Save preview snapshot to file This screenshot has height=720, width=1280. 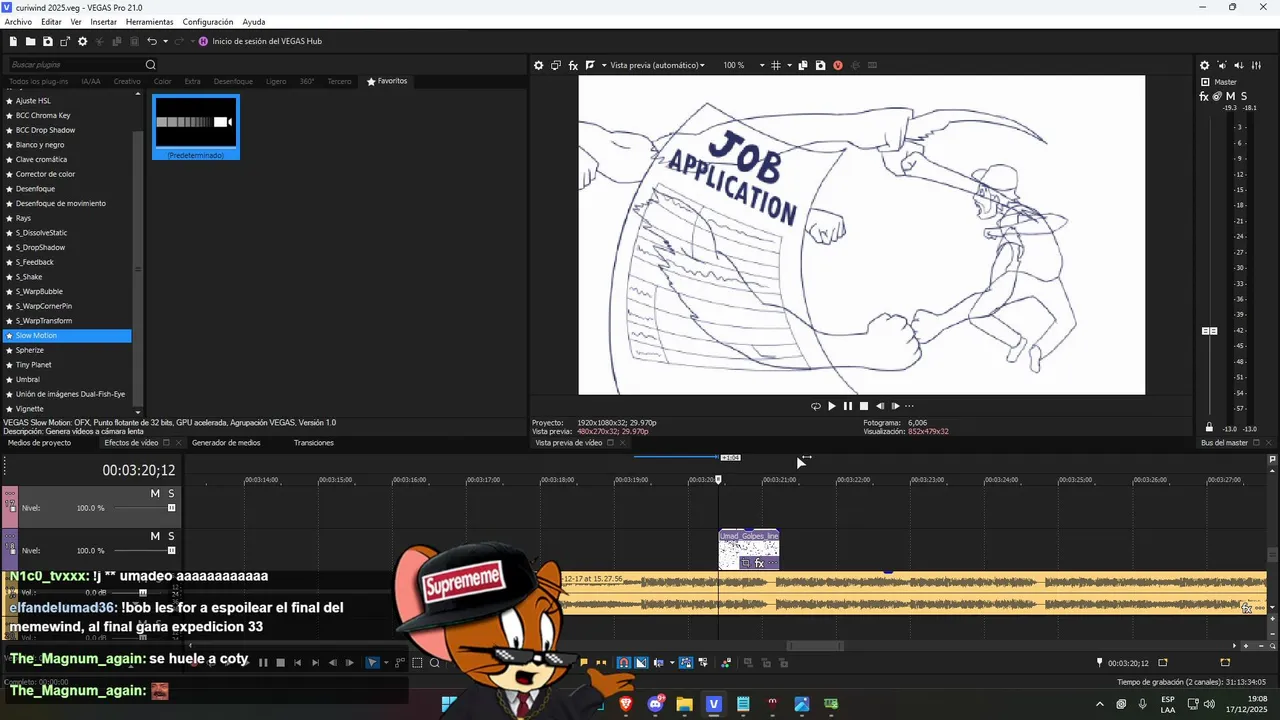coord(820,65)
